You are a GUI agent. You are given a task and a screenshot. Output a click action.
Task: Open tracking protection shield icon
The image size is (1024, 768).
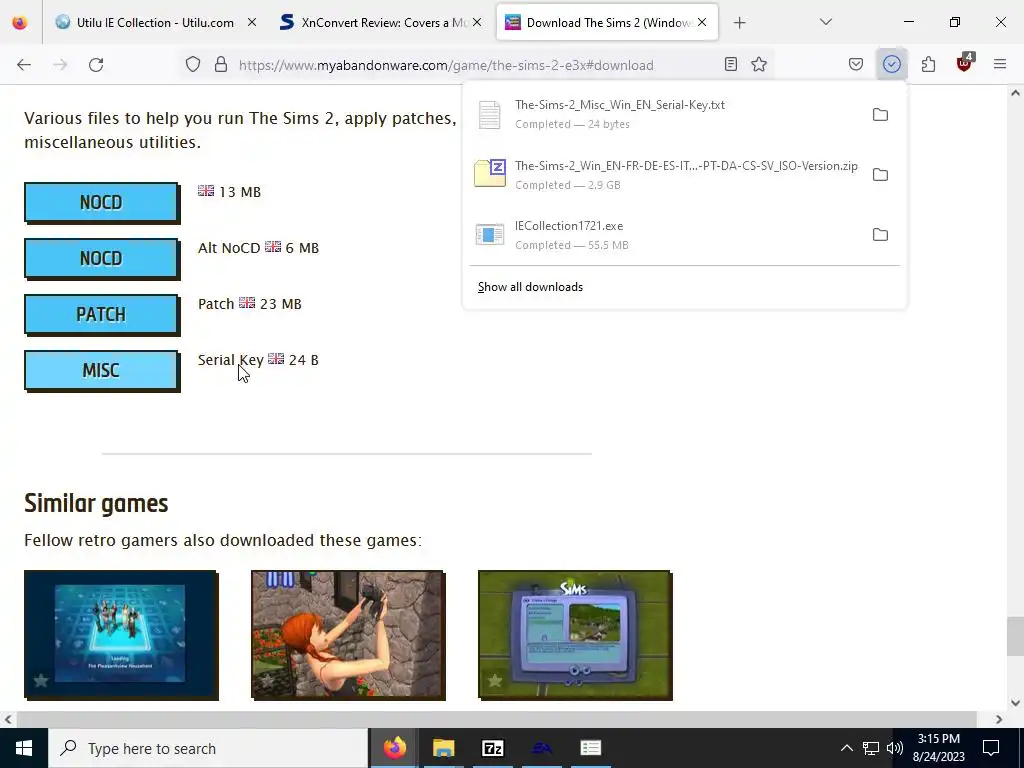point(193,65)
